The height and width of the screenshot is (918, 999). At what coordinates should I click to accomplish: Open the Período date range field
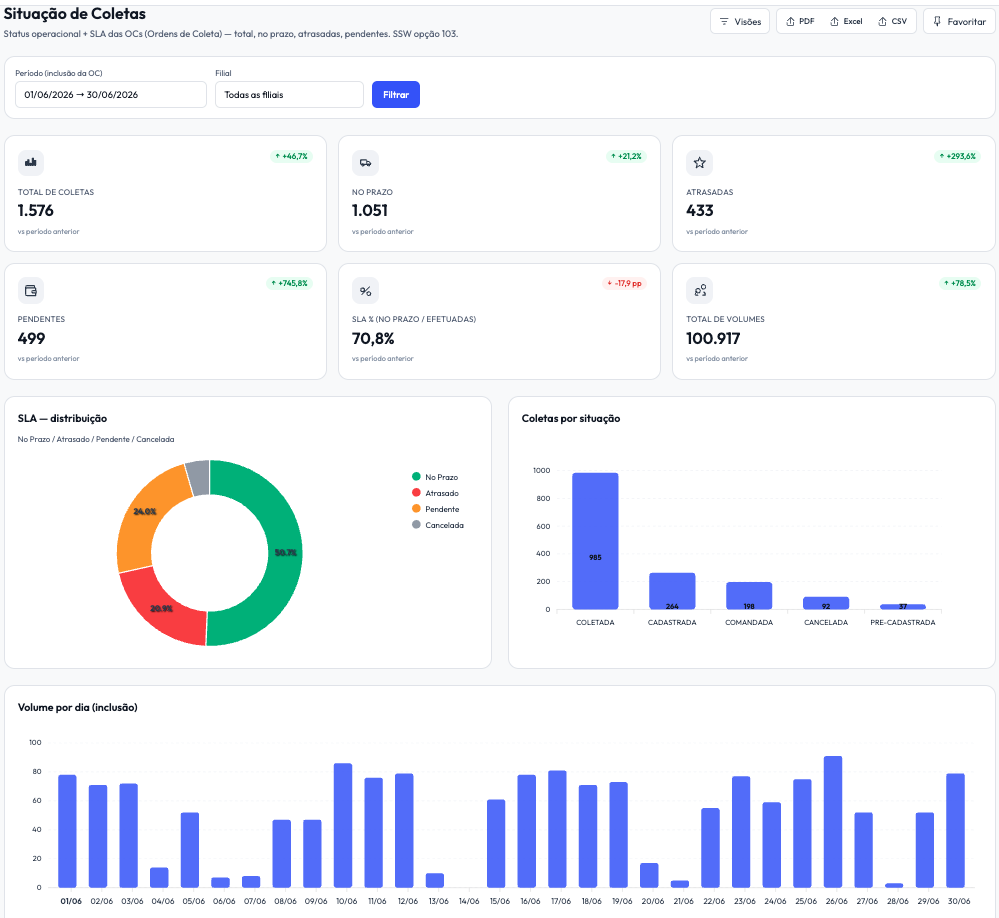111,94
